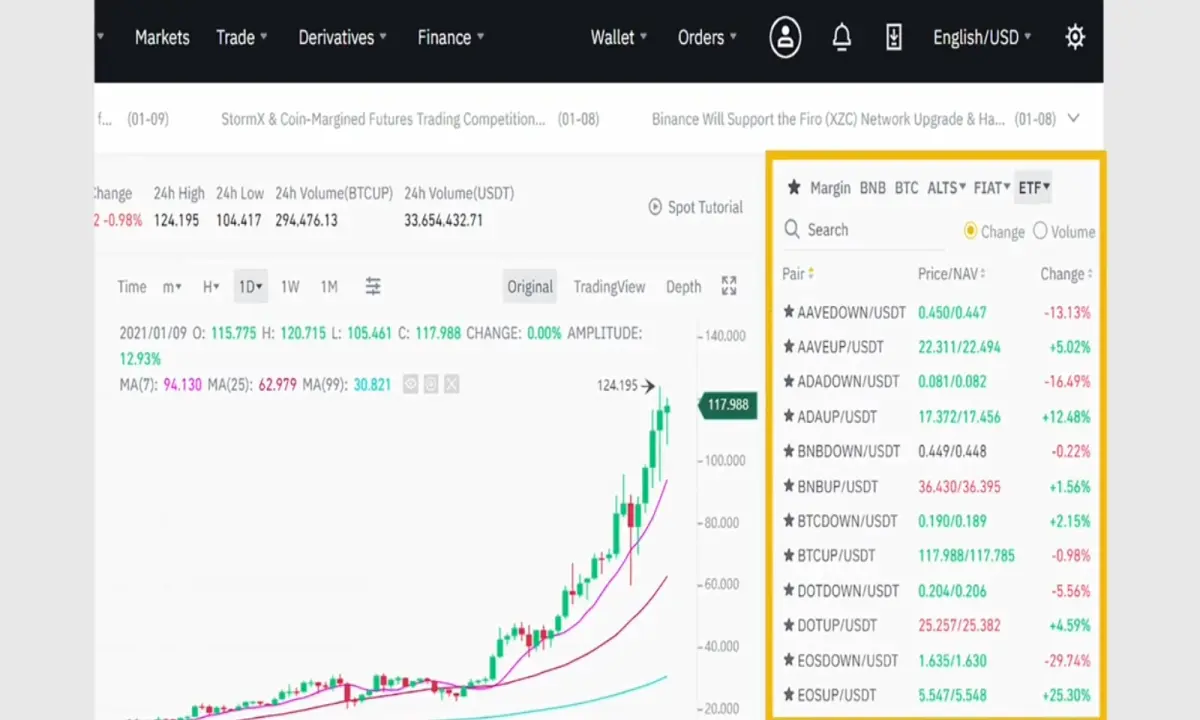The width and height of the screenshot is (1200, 720).
Task: Sort pairs by the Change column
Action: click(1066, 273)
